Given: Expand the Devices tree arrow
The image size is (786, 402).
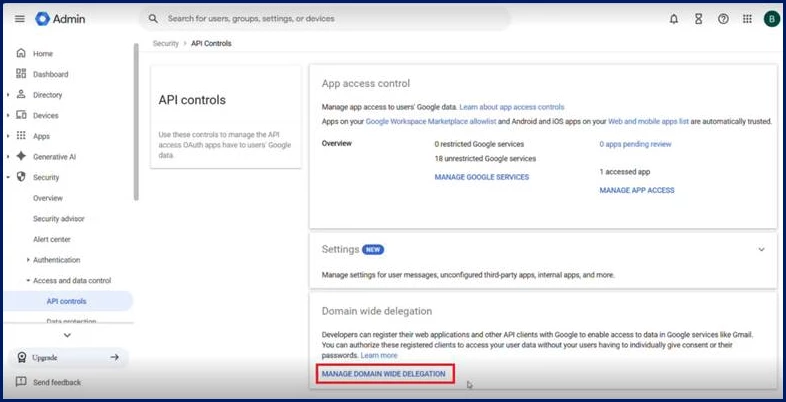Looking at the screenshot, I should (8, 115).
